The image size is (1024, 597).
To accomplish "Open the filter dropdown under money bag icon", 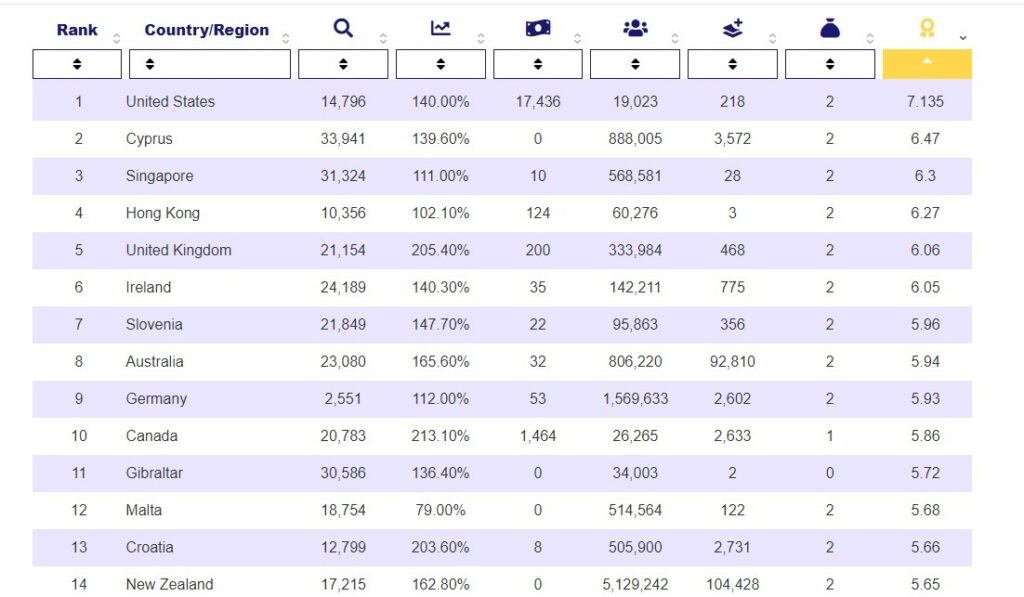I will (x=829, y=64).
